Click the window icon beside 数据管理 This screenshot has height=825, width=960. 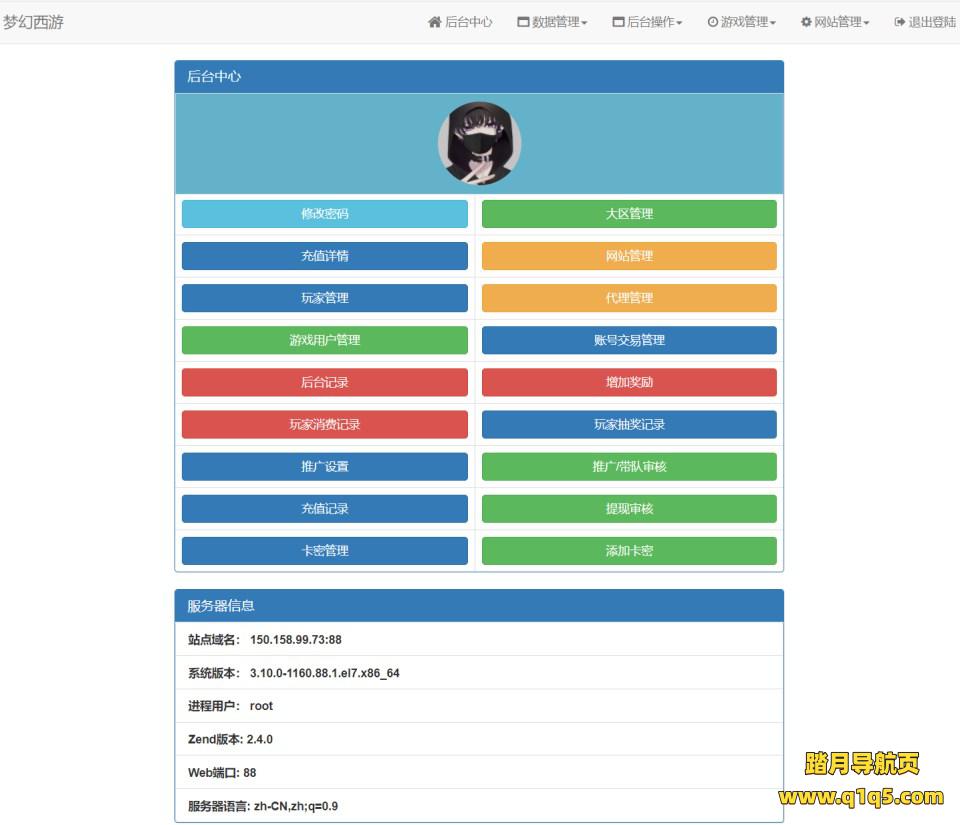pyautogui.click(x=523, y=22)
